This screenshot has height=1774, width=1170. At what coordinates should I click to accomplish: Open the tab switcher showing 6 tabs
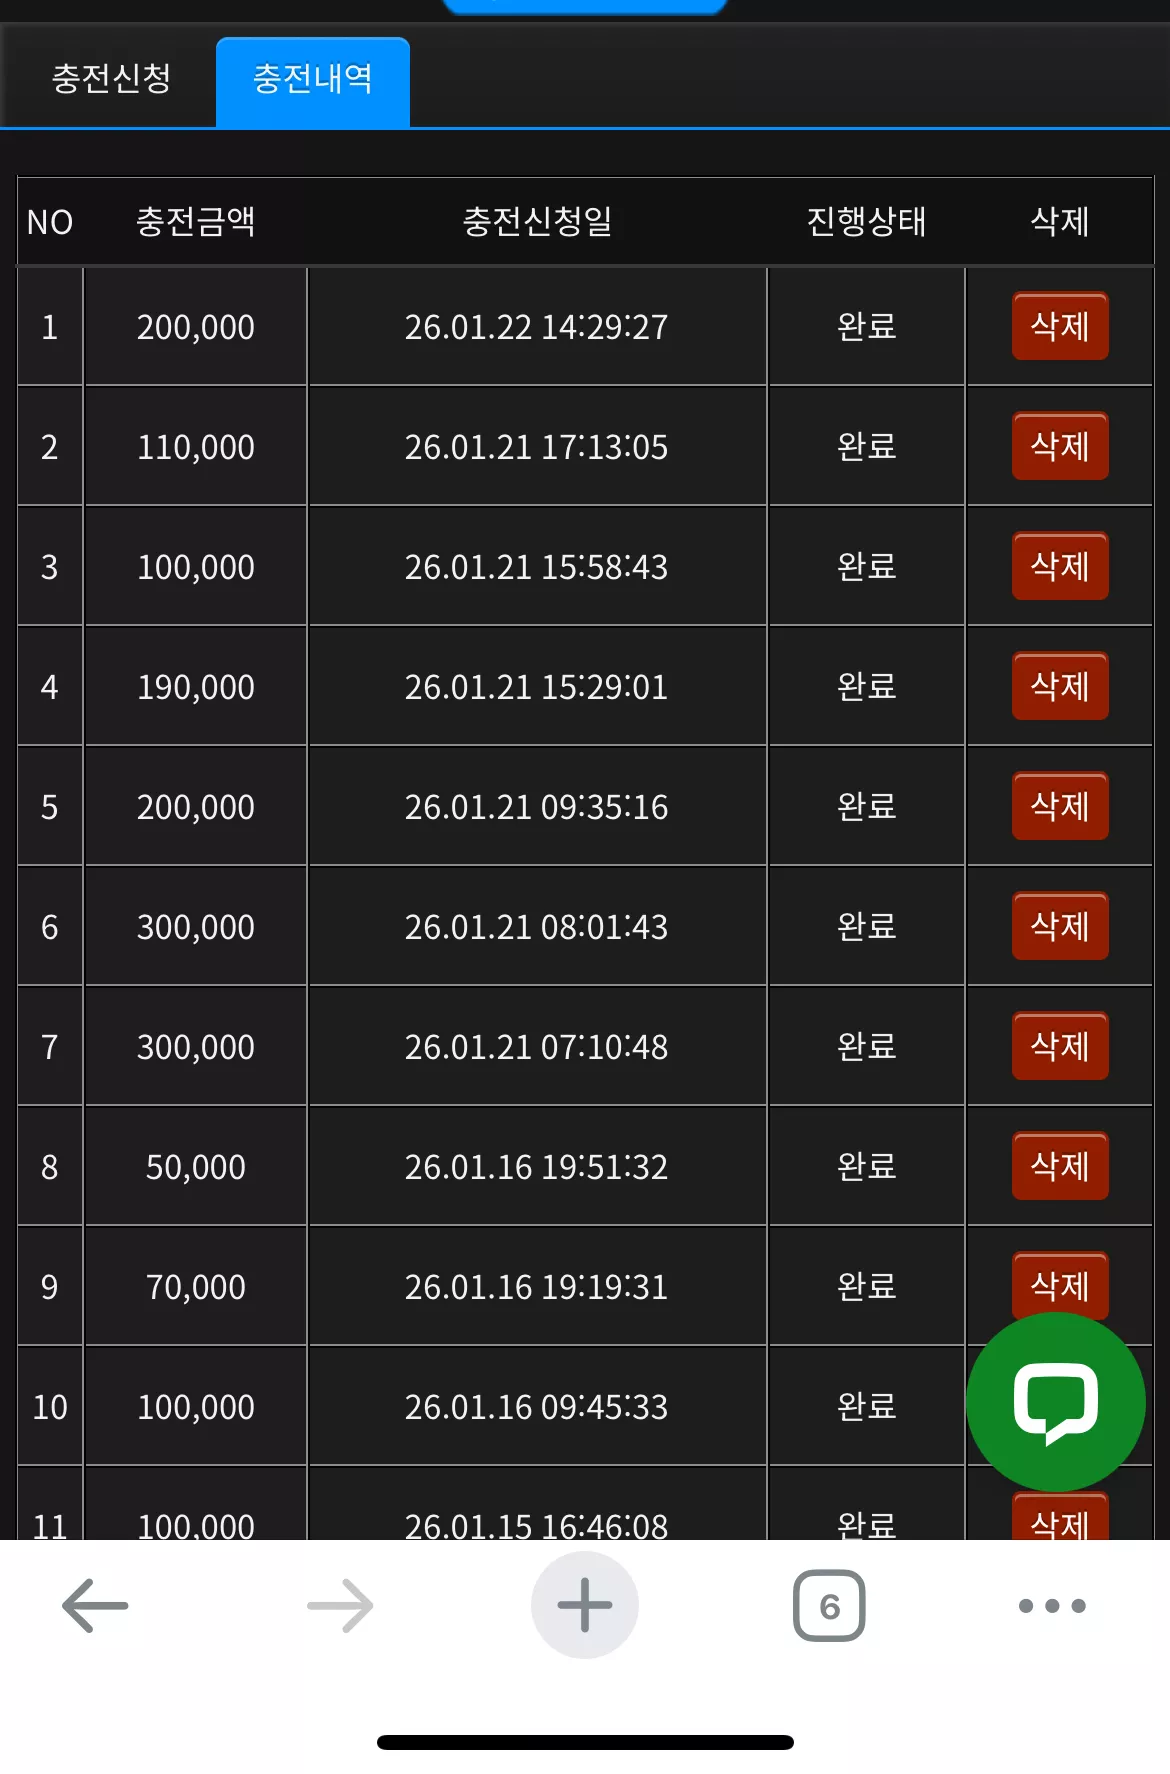829,1605
